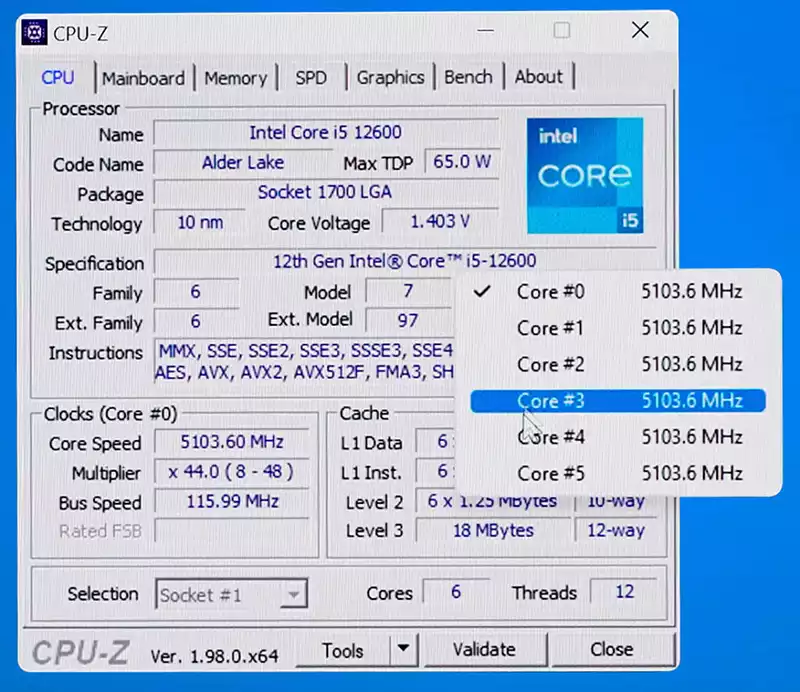Image resolution: width=800 pixels, height=692 pixels.
Task: Click the Core Speed 5103.60 MHz value
Action: 232,441
